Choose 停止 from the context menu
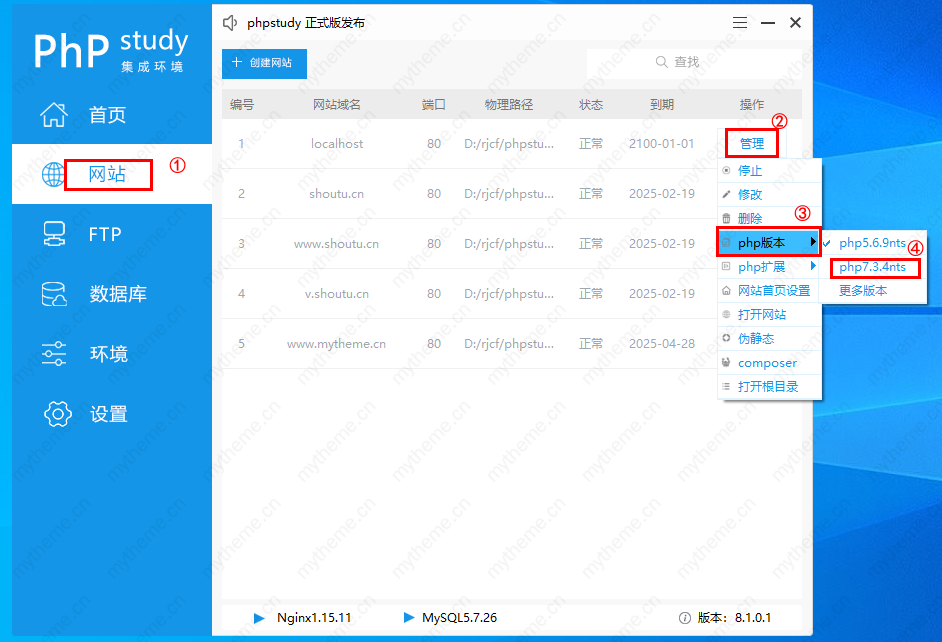 pyautogui.click(x=750, y=171)
